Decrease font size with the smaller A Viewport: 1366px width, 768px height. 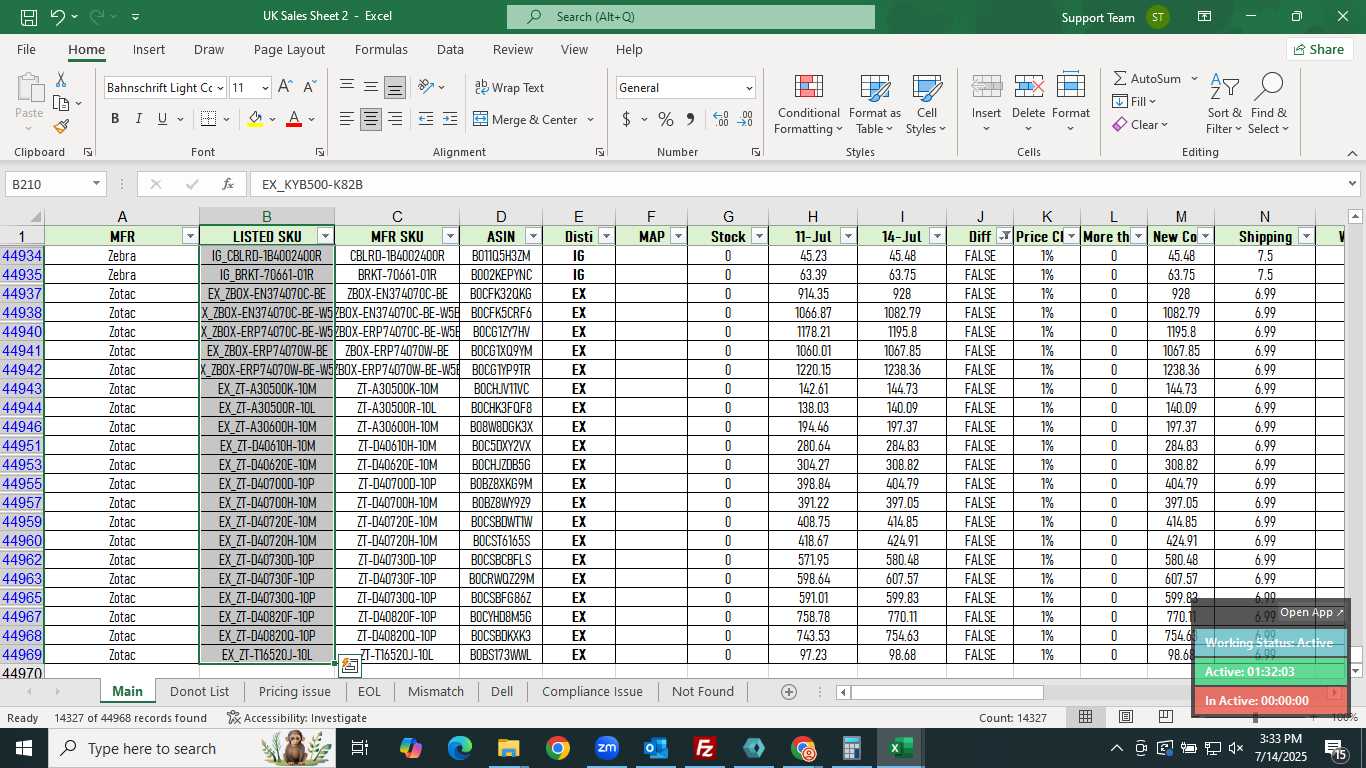(309, 87)
